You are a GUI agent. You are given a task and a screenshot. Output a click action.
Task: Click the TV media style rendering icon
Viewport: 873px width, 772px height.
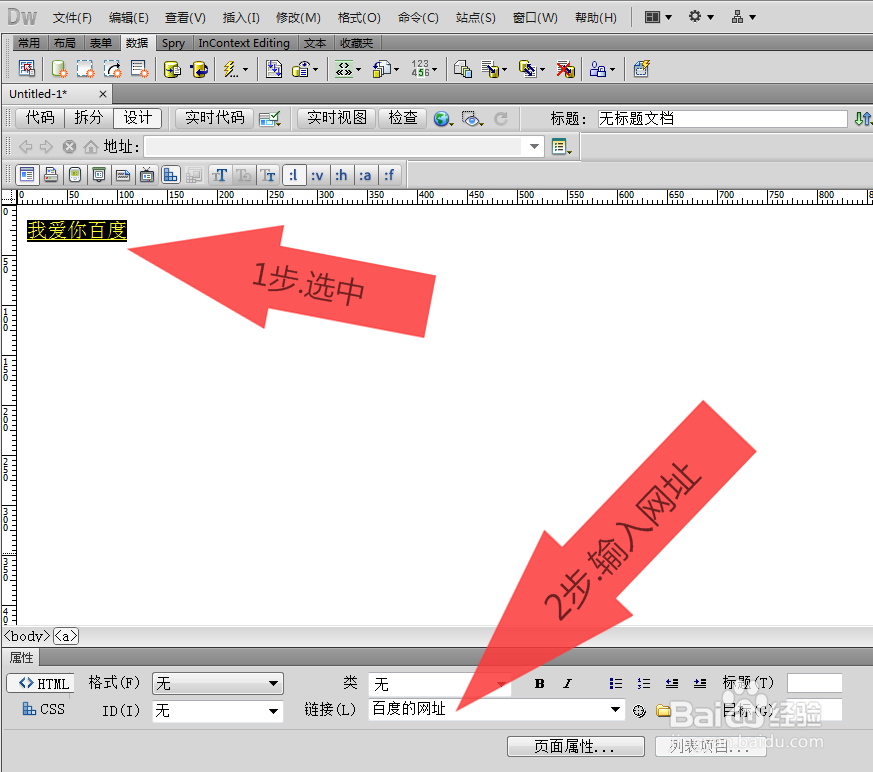147,175
